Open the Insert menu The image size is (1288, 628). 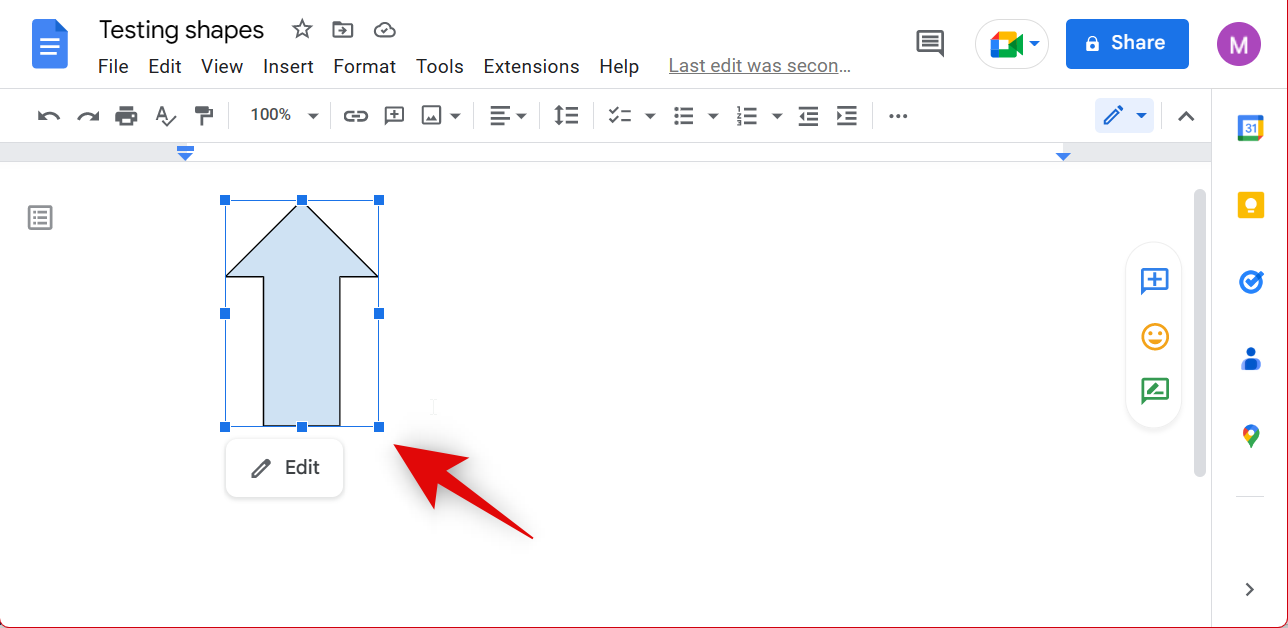pos(288,67)
